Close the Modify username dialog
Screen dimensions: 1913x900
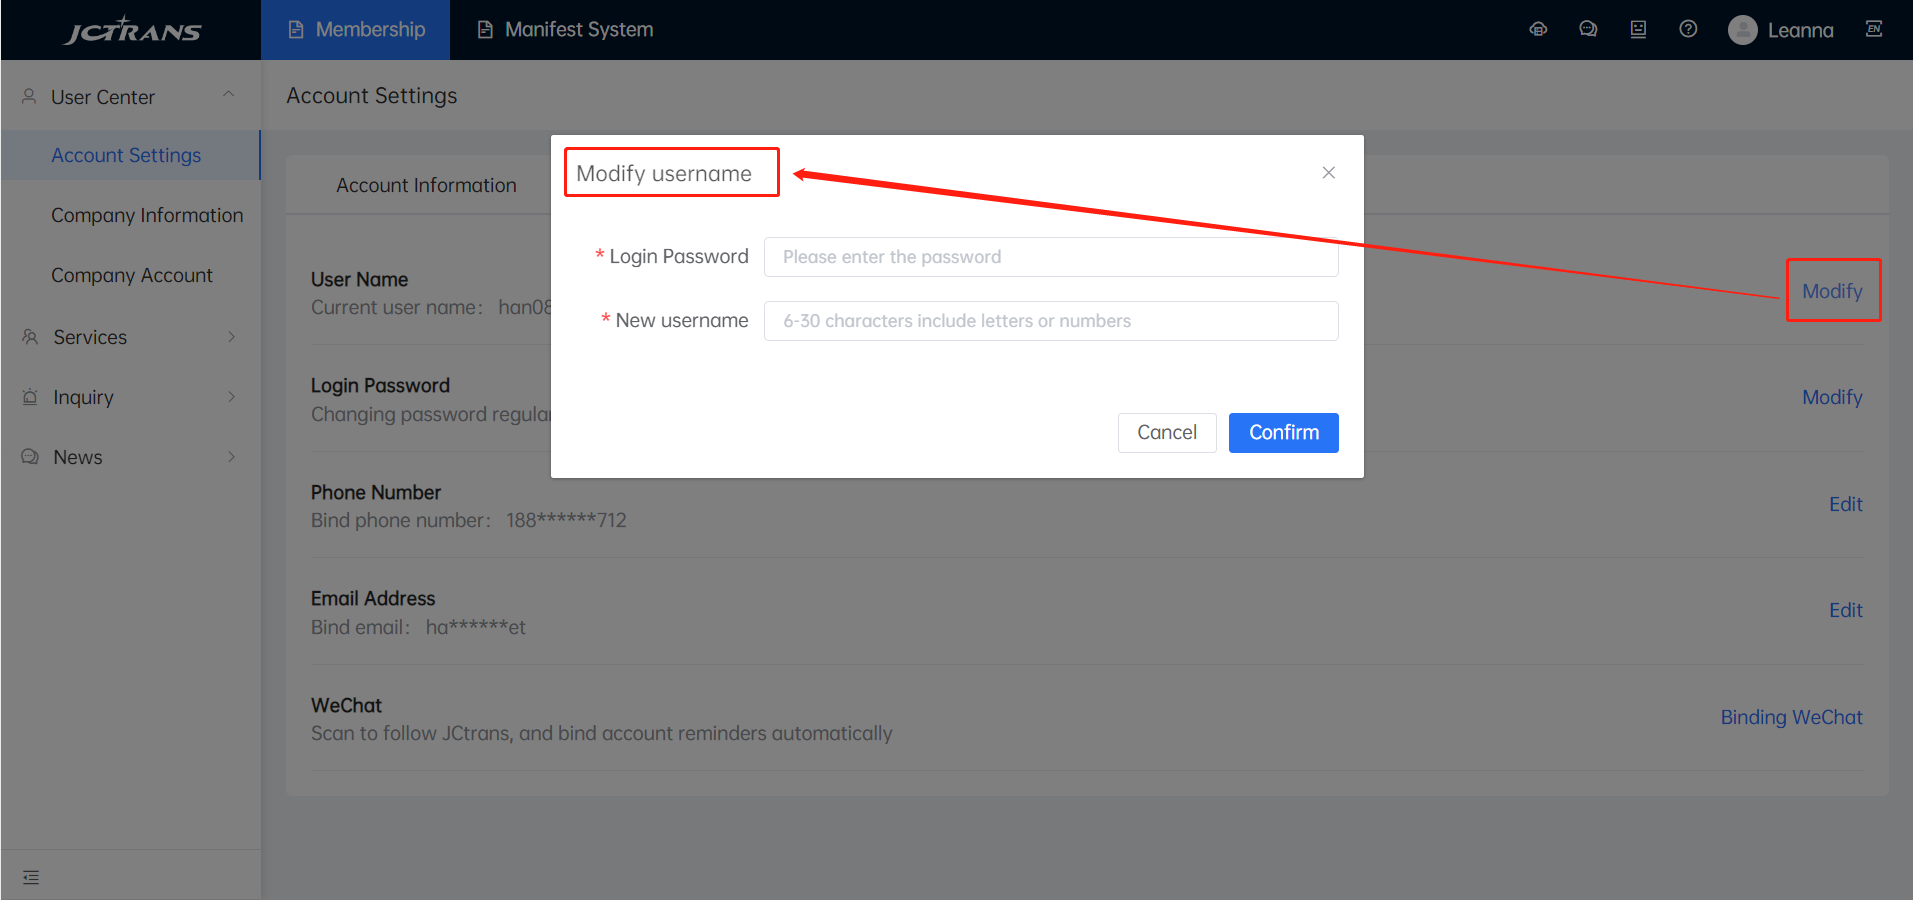1328,173
